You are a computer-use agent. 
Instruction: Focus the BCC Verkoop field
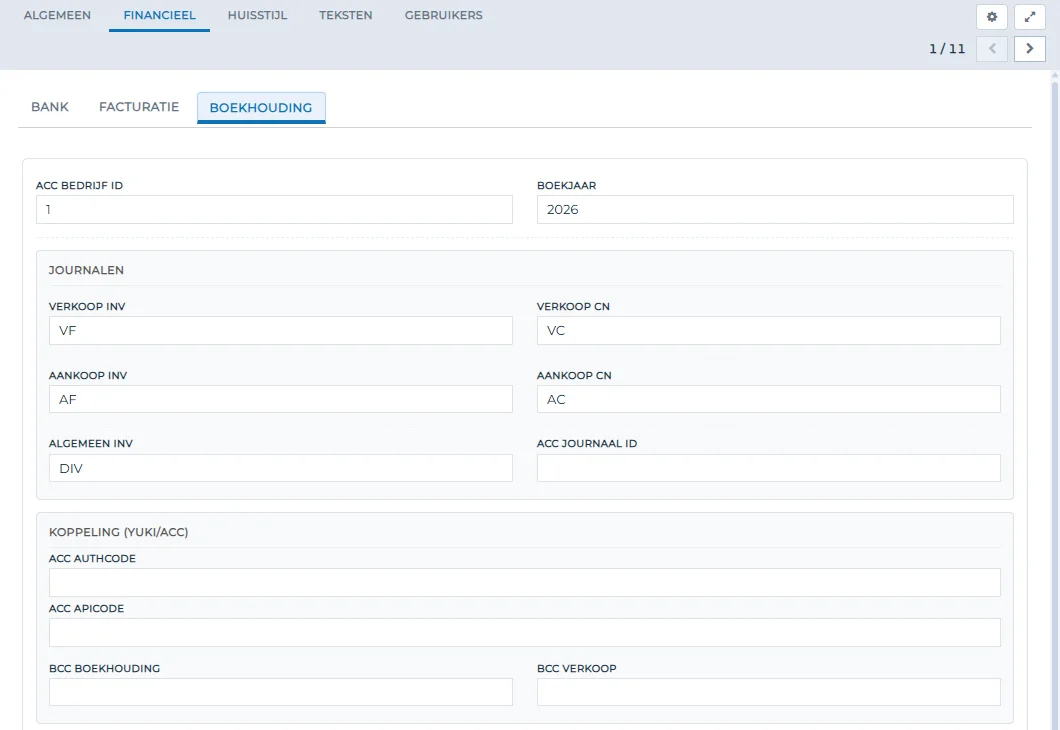769,692
